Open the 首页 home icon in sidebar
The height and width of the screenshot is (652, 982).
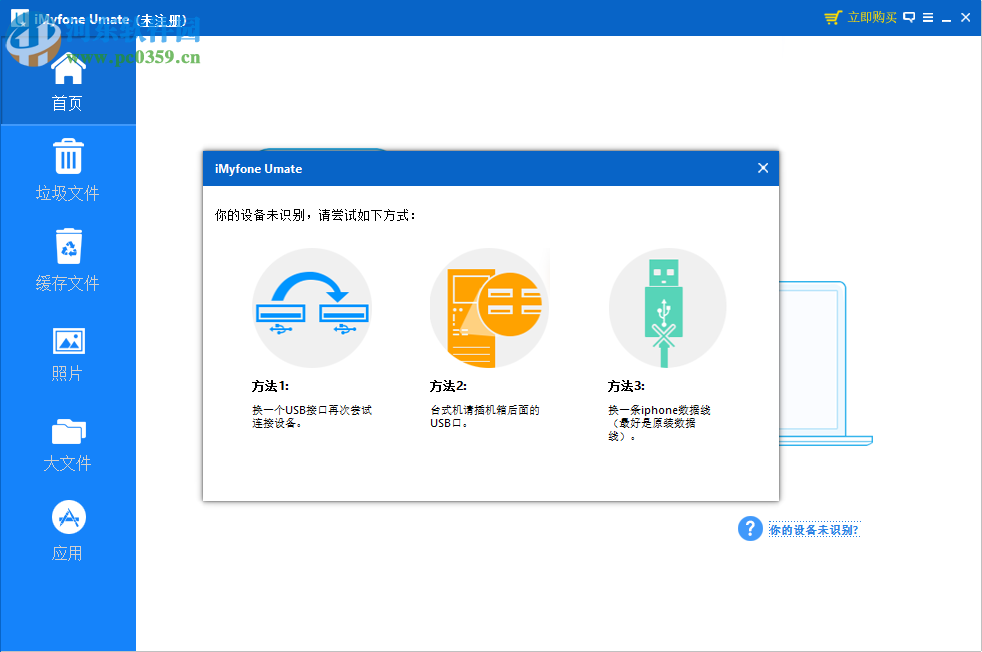pos(67,68)
